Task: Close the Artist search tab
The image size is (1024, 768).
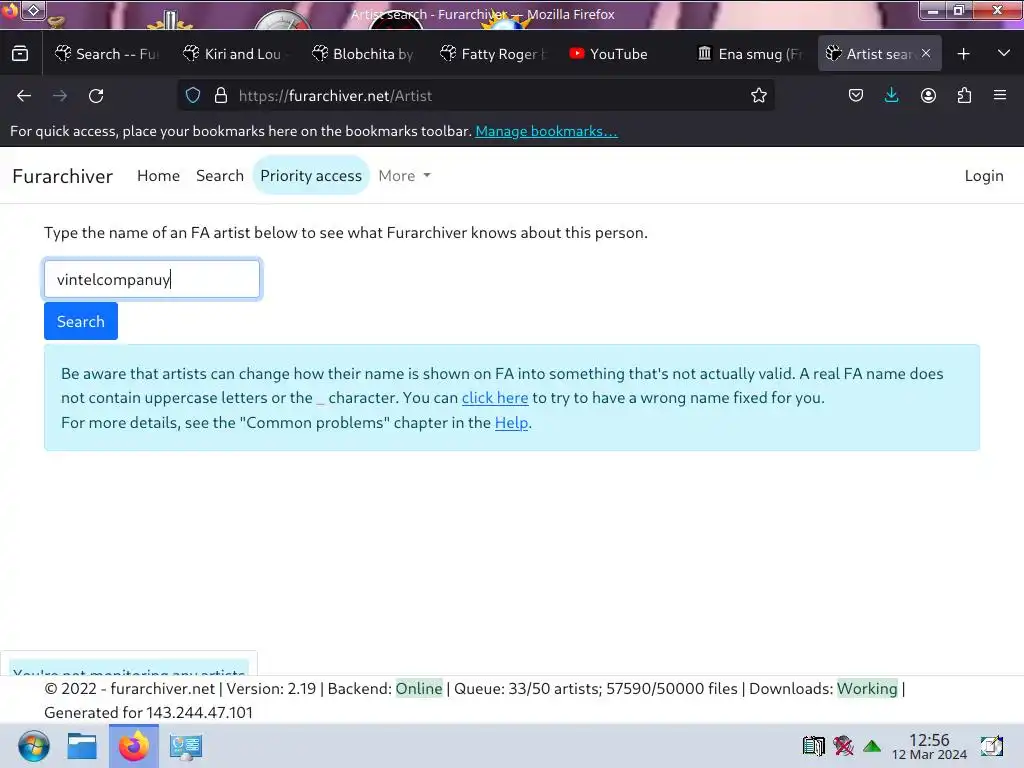Action: [x=926, y=54]
